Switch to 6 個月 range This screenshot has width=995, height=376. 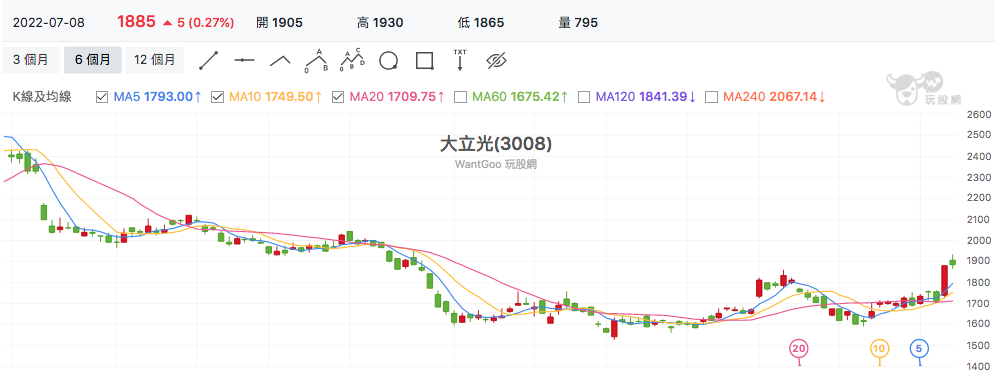[x=93, y=60]
